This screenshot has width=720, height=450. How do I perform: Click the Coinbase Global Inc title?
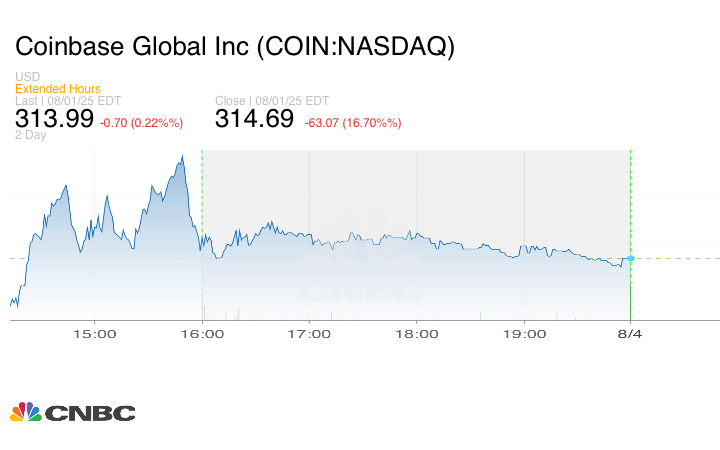pyautogui.click(x=234, y=46)
